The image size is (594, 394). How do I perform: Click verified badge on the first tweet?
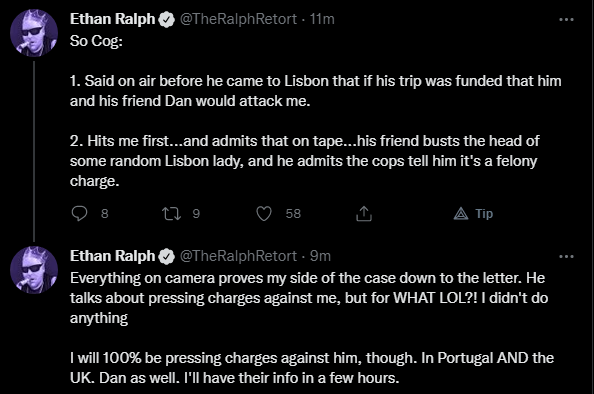(166, 19)
